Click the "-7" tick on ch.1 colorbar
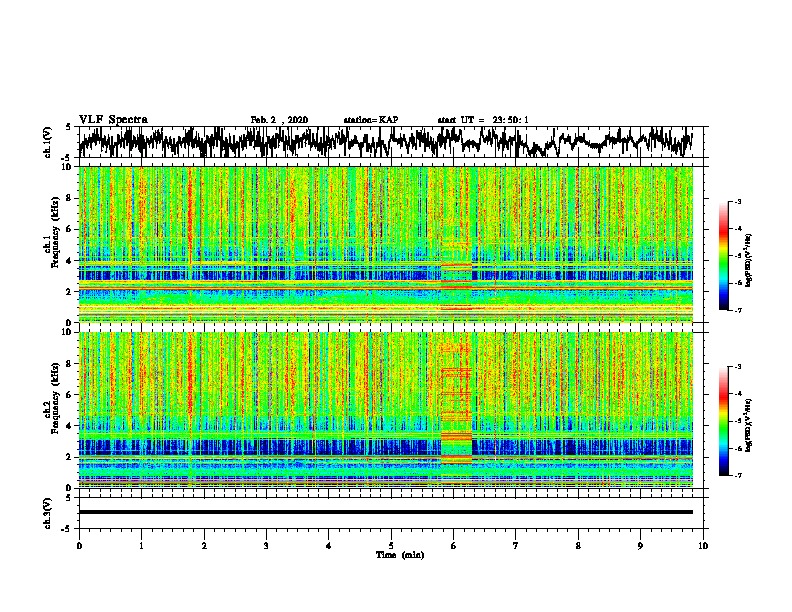792x612 pixels. 737,310
